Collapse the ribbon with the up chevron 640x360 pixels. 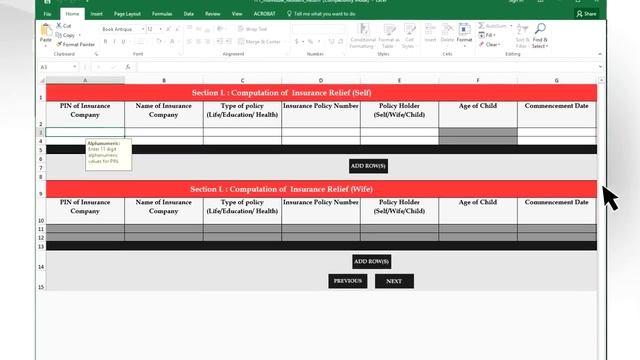(600, 54)
